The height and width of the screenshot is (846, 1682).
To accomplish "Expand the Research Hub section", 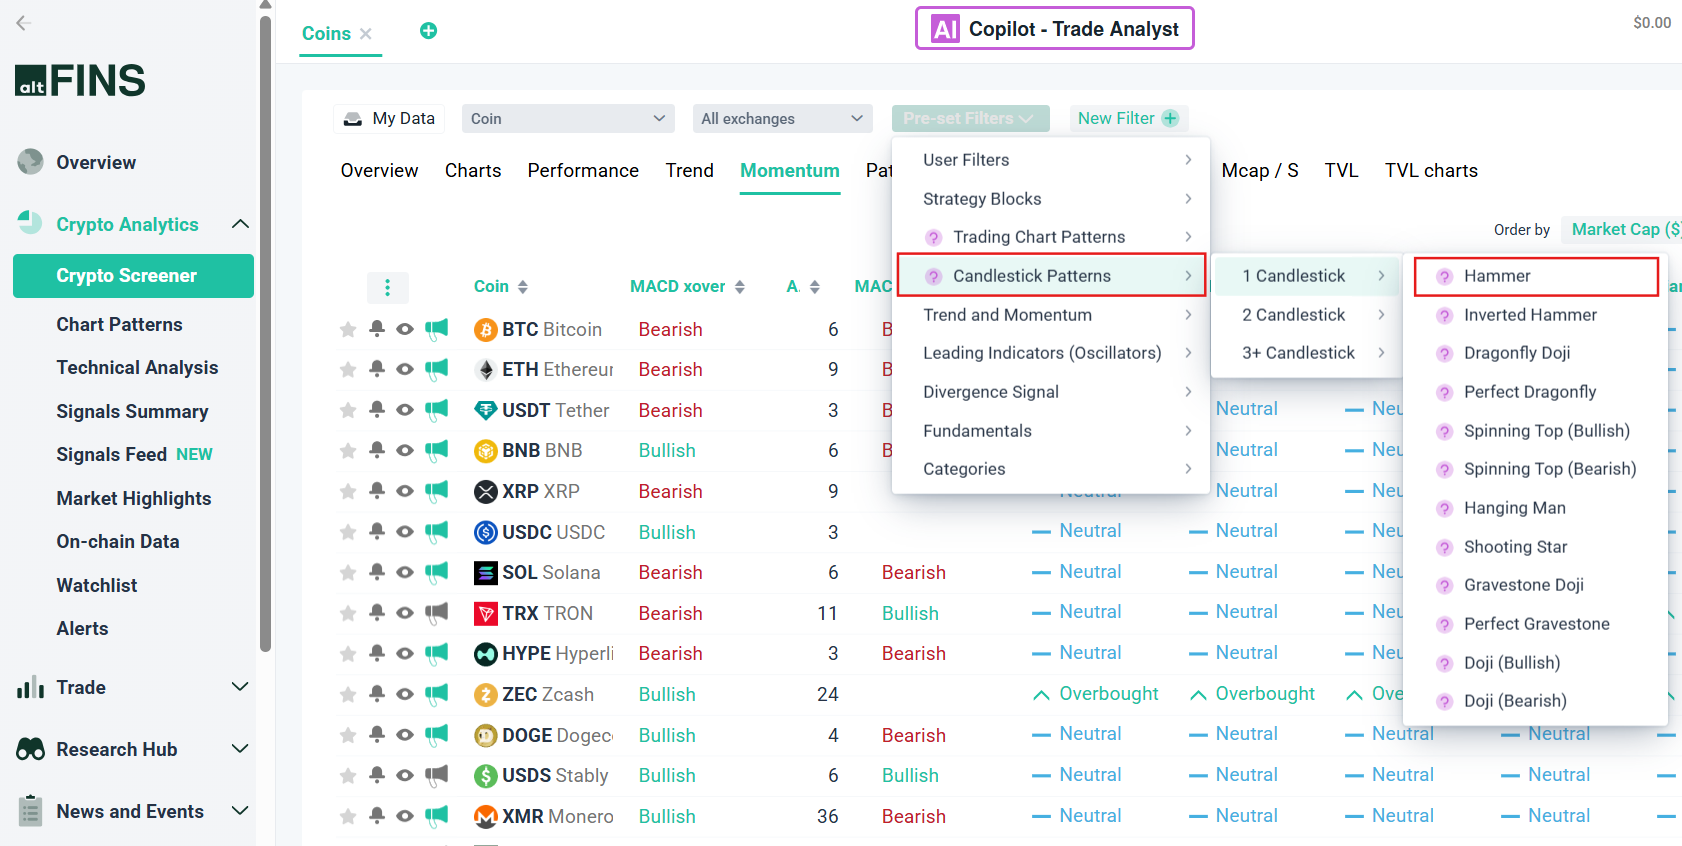I will [x=240, y=749].
